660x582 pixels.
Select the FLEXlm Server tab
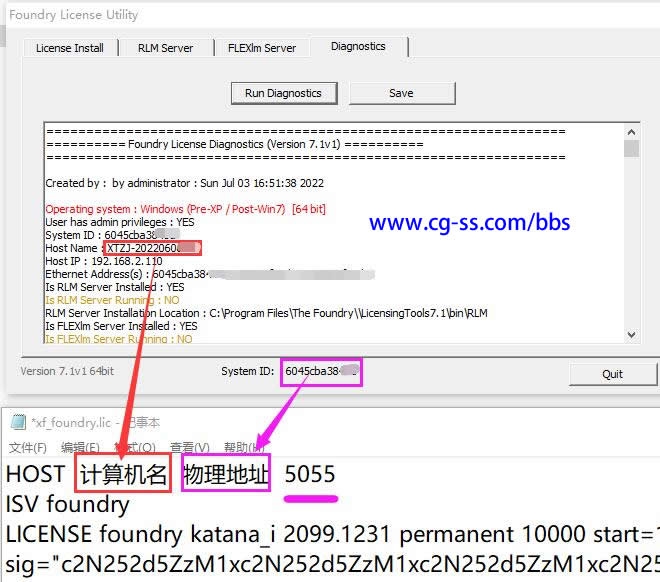pos(262,48)
